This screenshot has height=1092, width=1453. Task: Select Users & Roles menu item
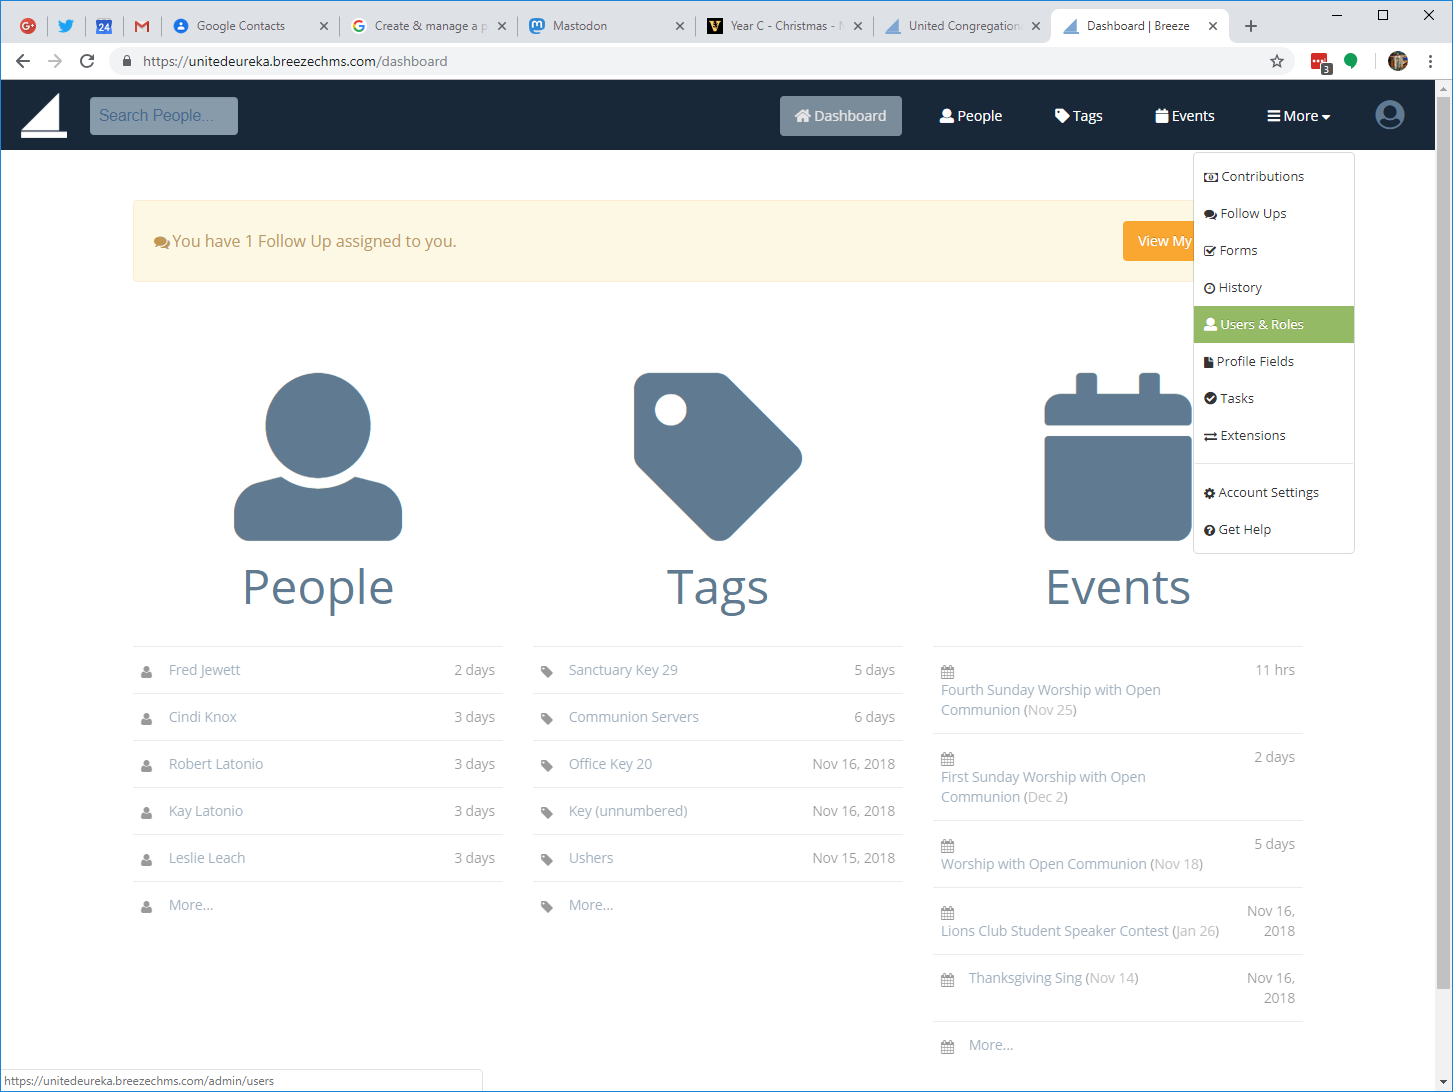click(x=1273, y=324)
